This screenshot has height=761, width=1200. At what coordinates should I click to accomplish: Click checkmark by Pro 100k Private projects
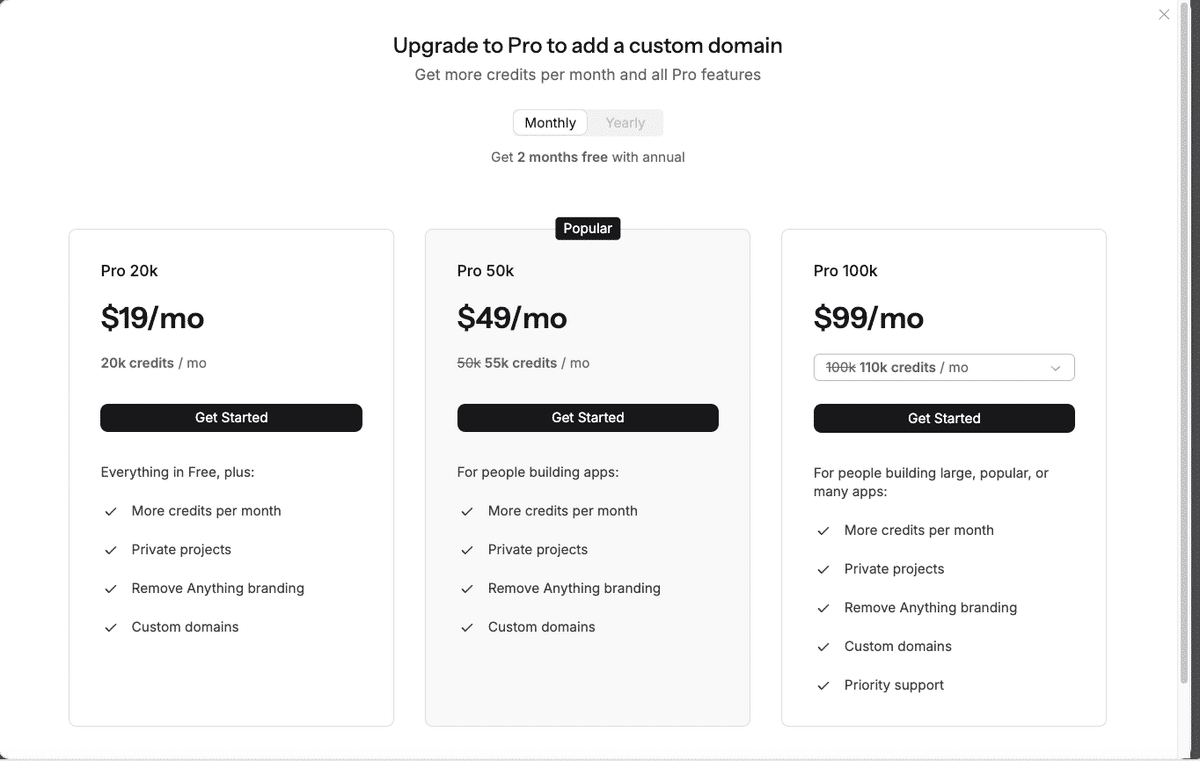point(823,569)
